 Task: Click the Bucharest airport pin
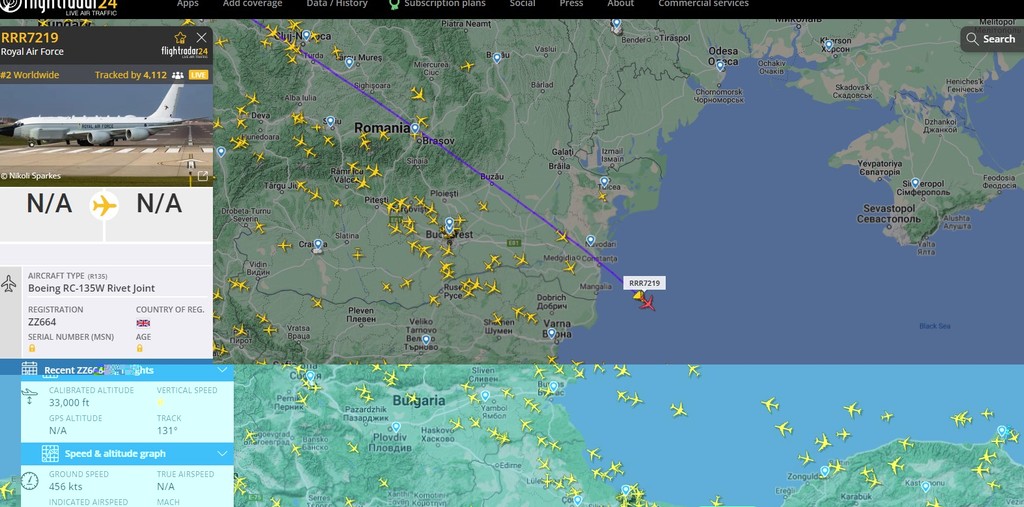click(449, 223)
